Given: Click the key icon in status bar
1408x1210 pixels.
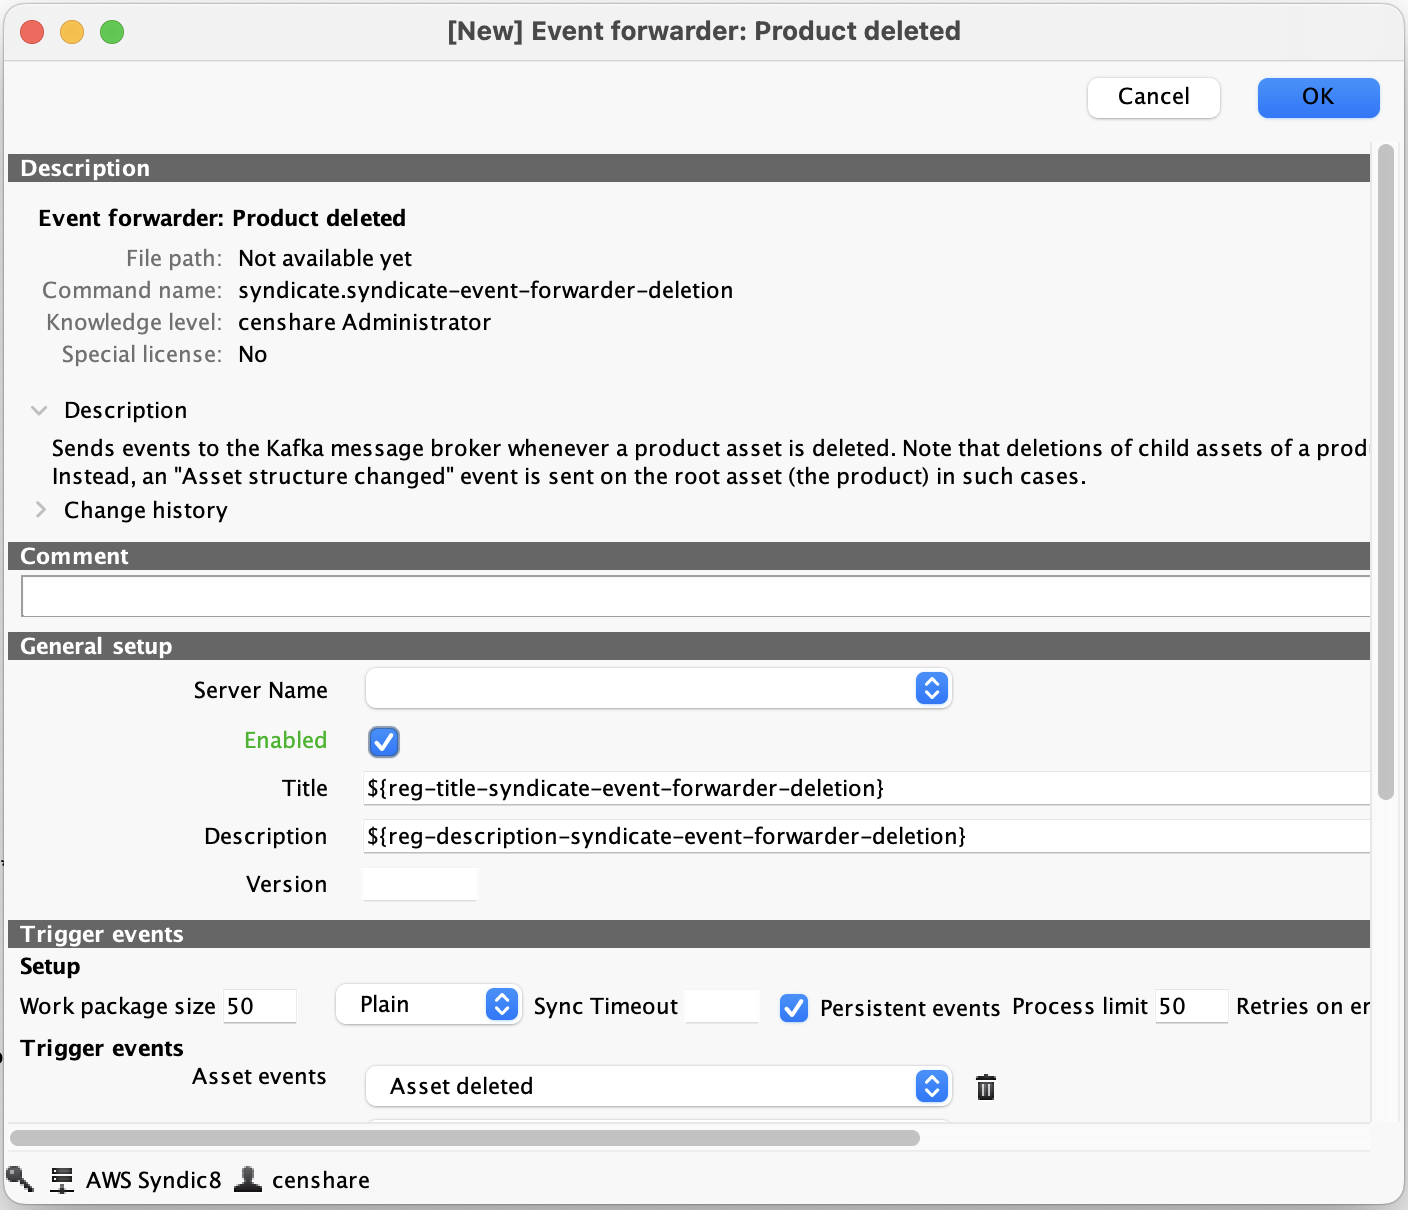Looking at the screenshot, I should coord(20,1180).
